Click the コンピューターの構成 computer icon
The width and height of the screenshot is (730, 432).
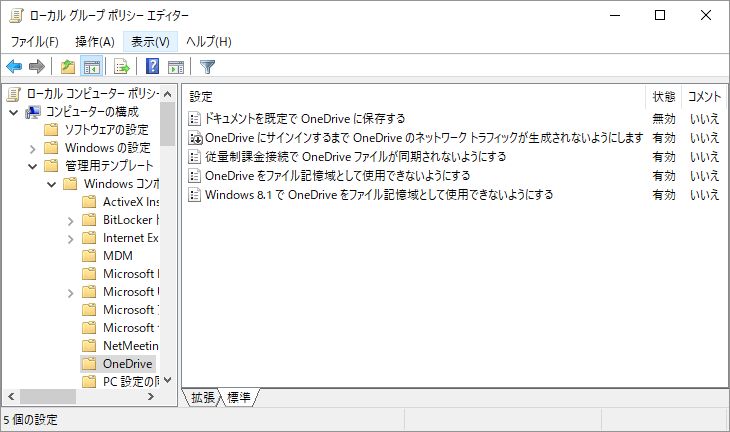[33, 112]
